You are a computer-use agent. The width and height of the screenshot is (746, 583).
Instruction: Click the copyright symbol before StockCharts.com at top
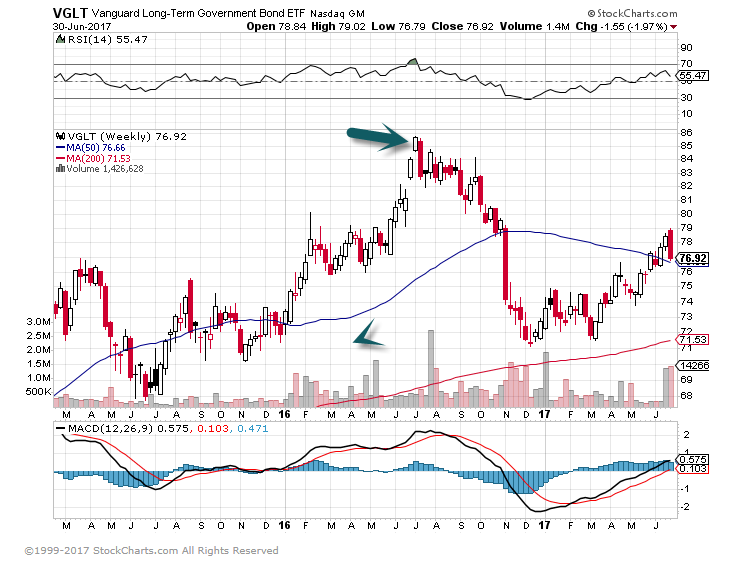point(591,13)
